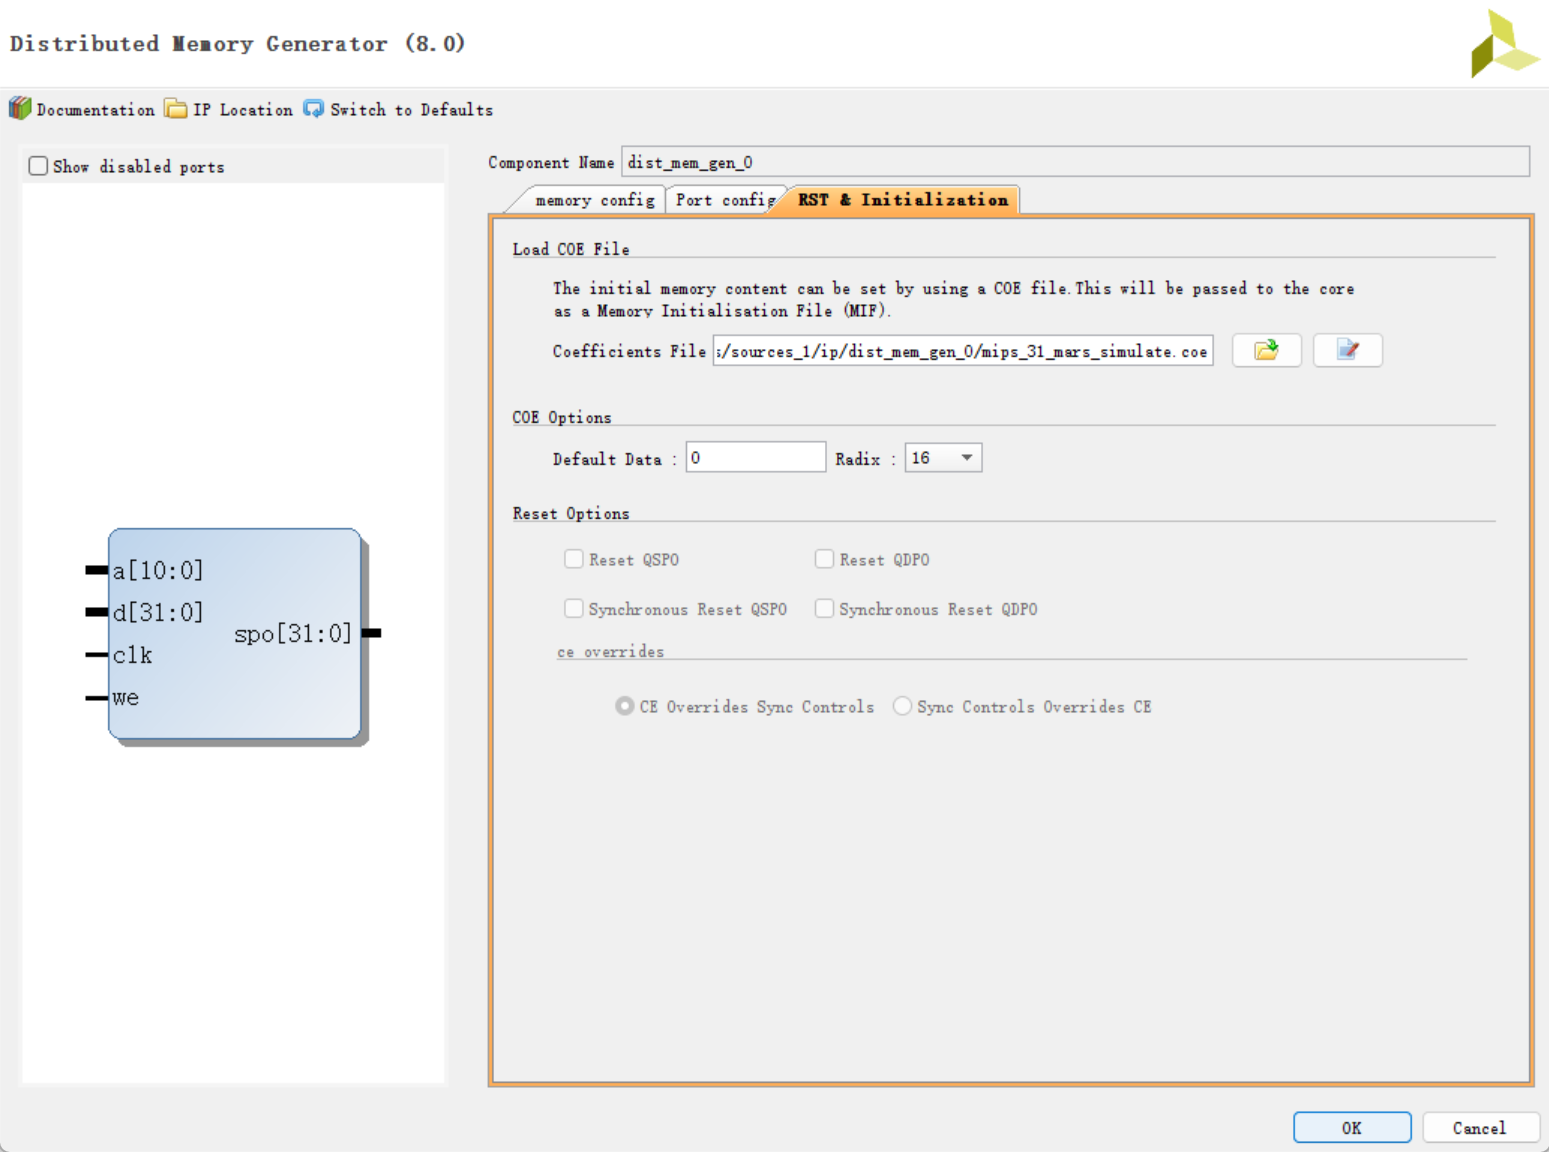Open the Radix dropdown showing 16
Image resolution: width=1549 pixels, height=1152 pixels.
943,458
